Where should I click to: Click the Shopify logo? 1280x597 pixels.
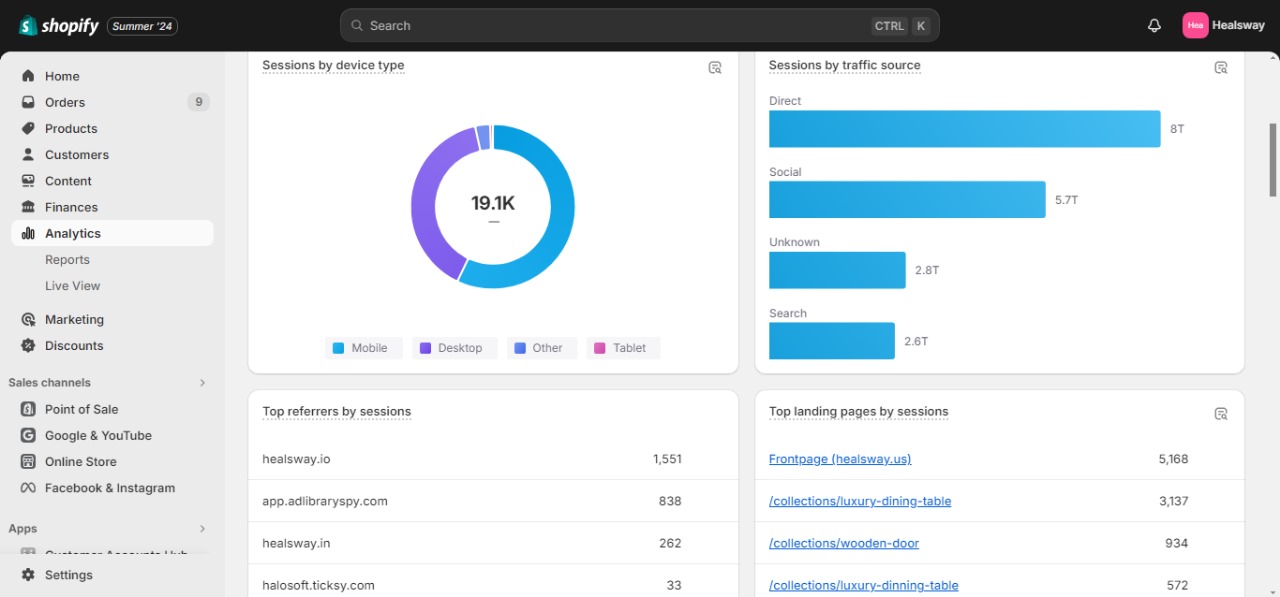(x=59, y=26)
